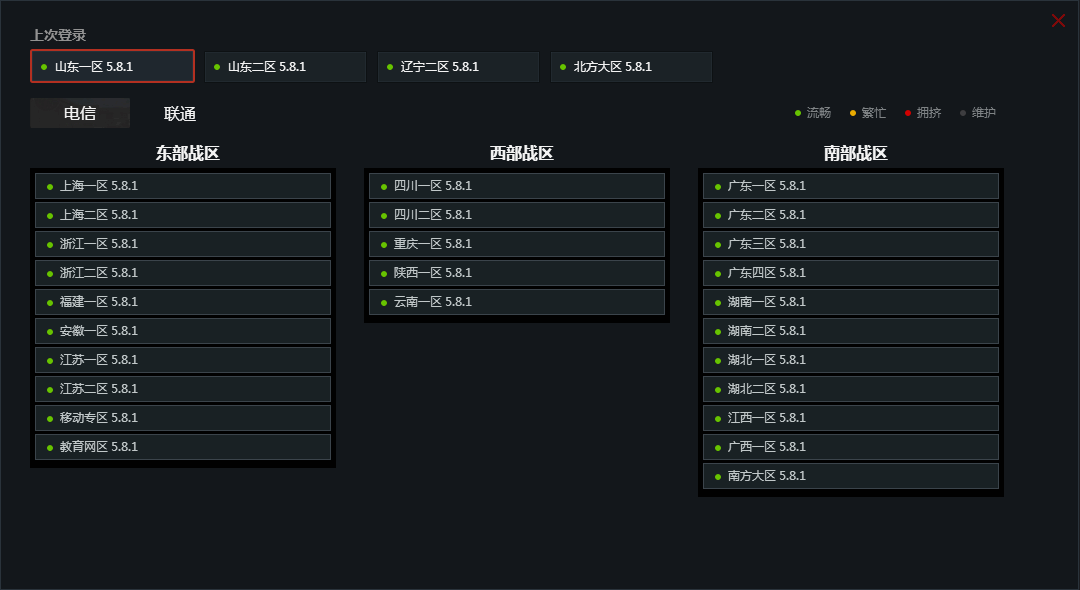This screenshot has height=590, width=1080.
Task: Choose last login server 山东二区 5.8.1
Action: coord(285,67)
